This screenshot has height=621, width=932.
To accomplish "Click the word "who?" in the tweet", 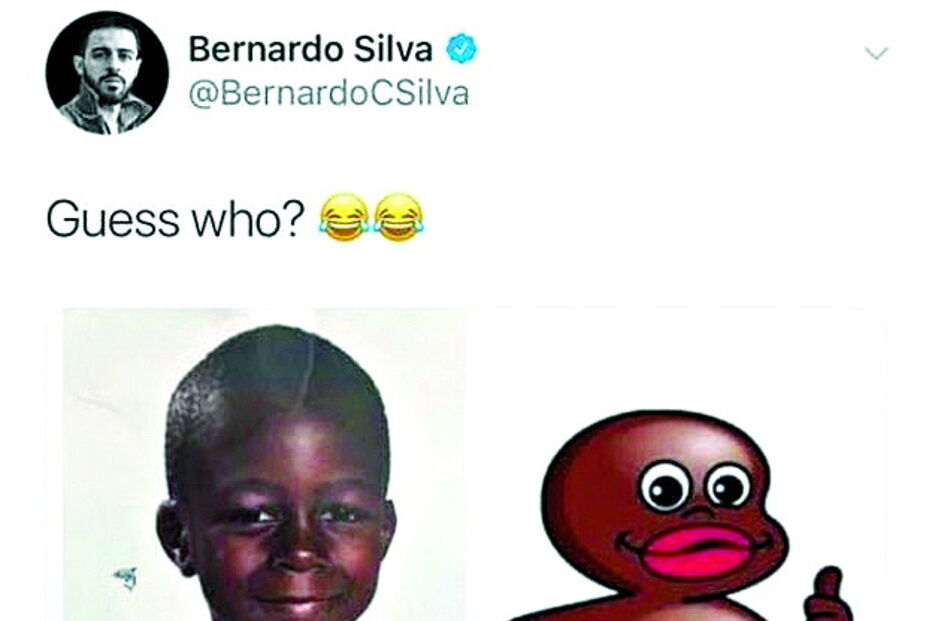I will pos(248,220).
